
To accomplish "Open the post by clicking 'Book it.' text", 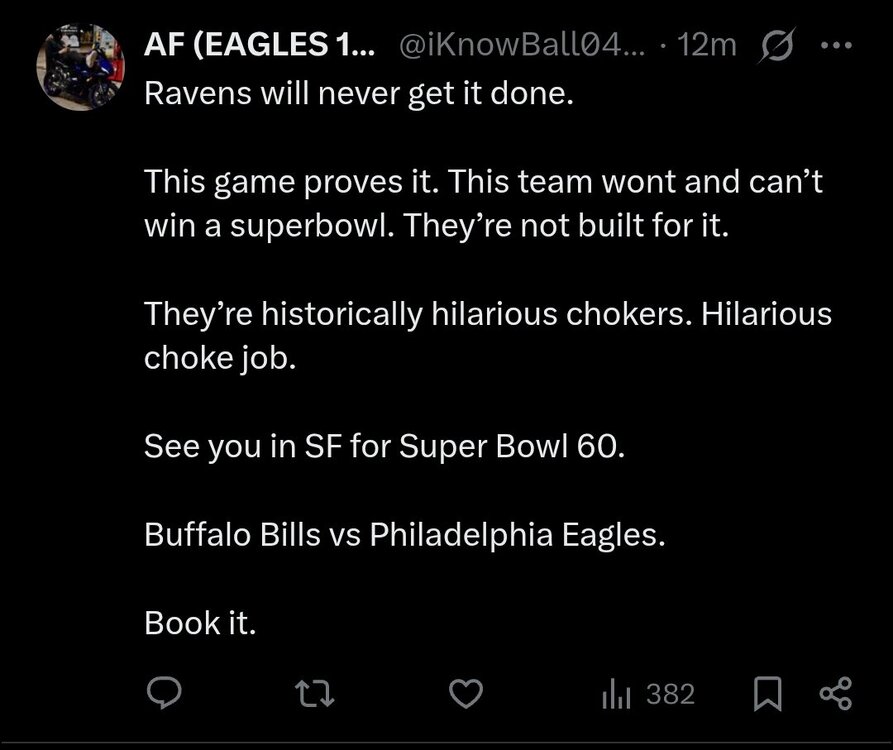I will [x=201, y=623].
